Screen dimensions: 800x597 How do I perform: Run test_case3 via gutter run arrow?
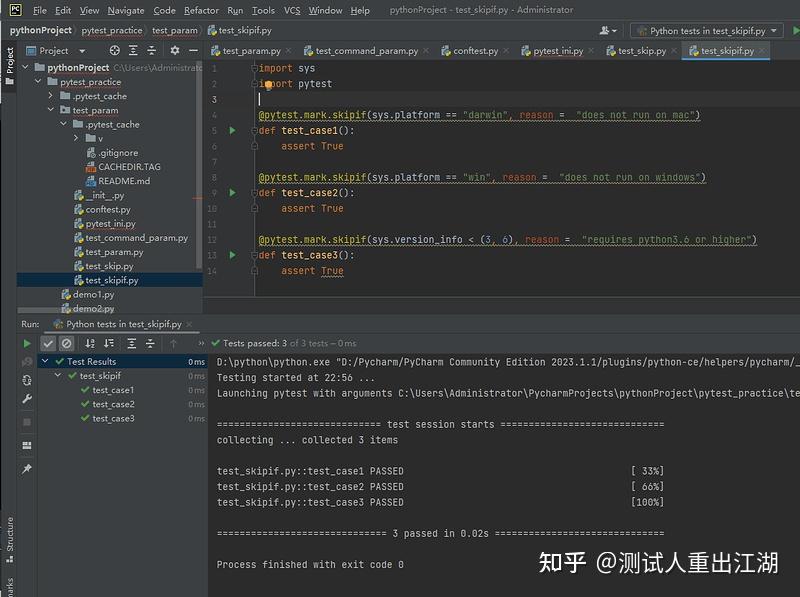click(233, 255)
